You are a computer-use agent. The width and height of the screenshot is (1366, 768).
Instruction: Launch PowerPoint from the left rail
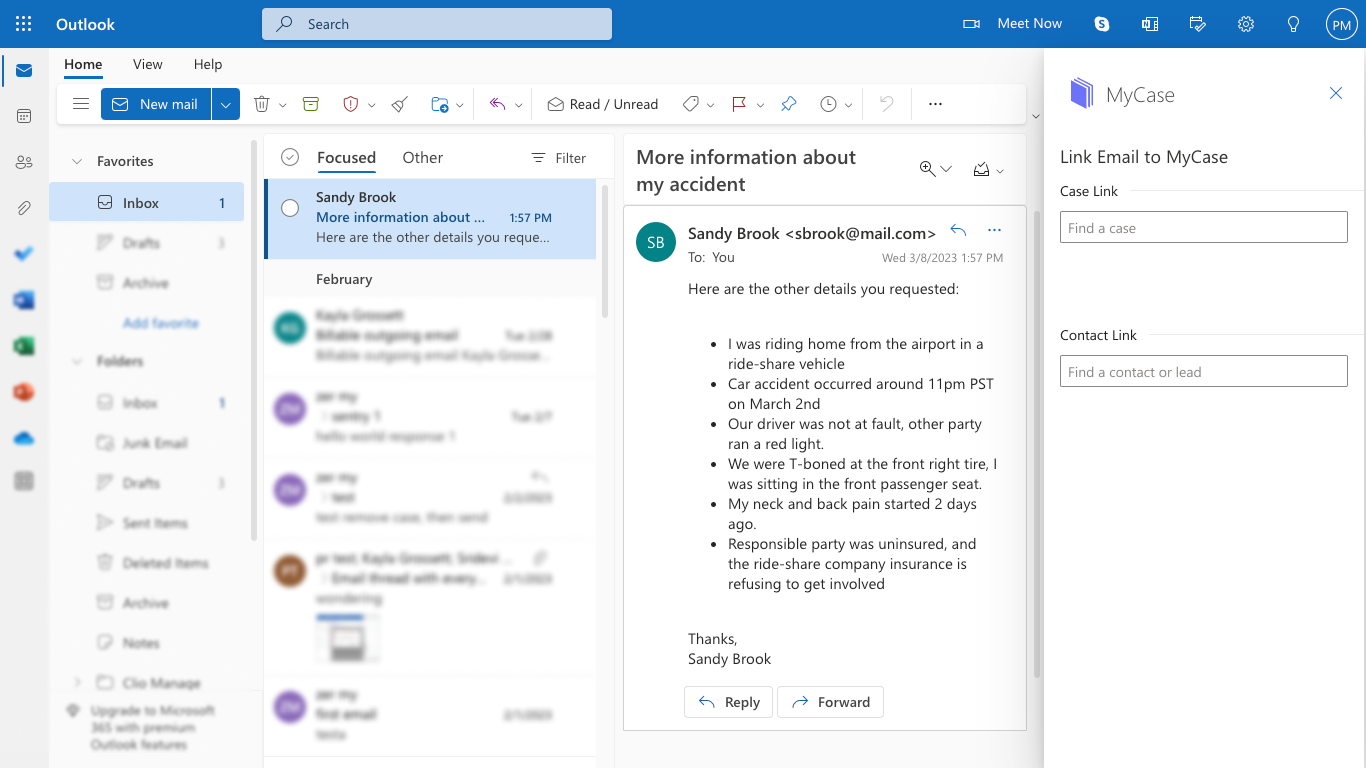pyautogui.click(x=24, y=392)
